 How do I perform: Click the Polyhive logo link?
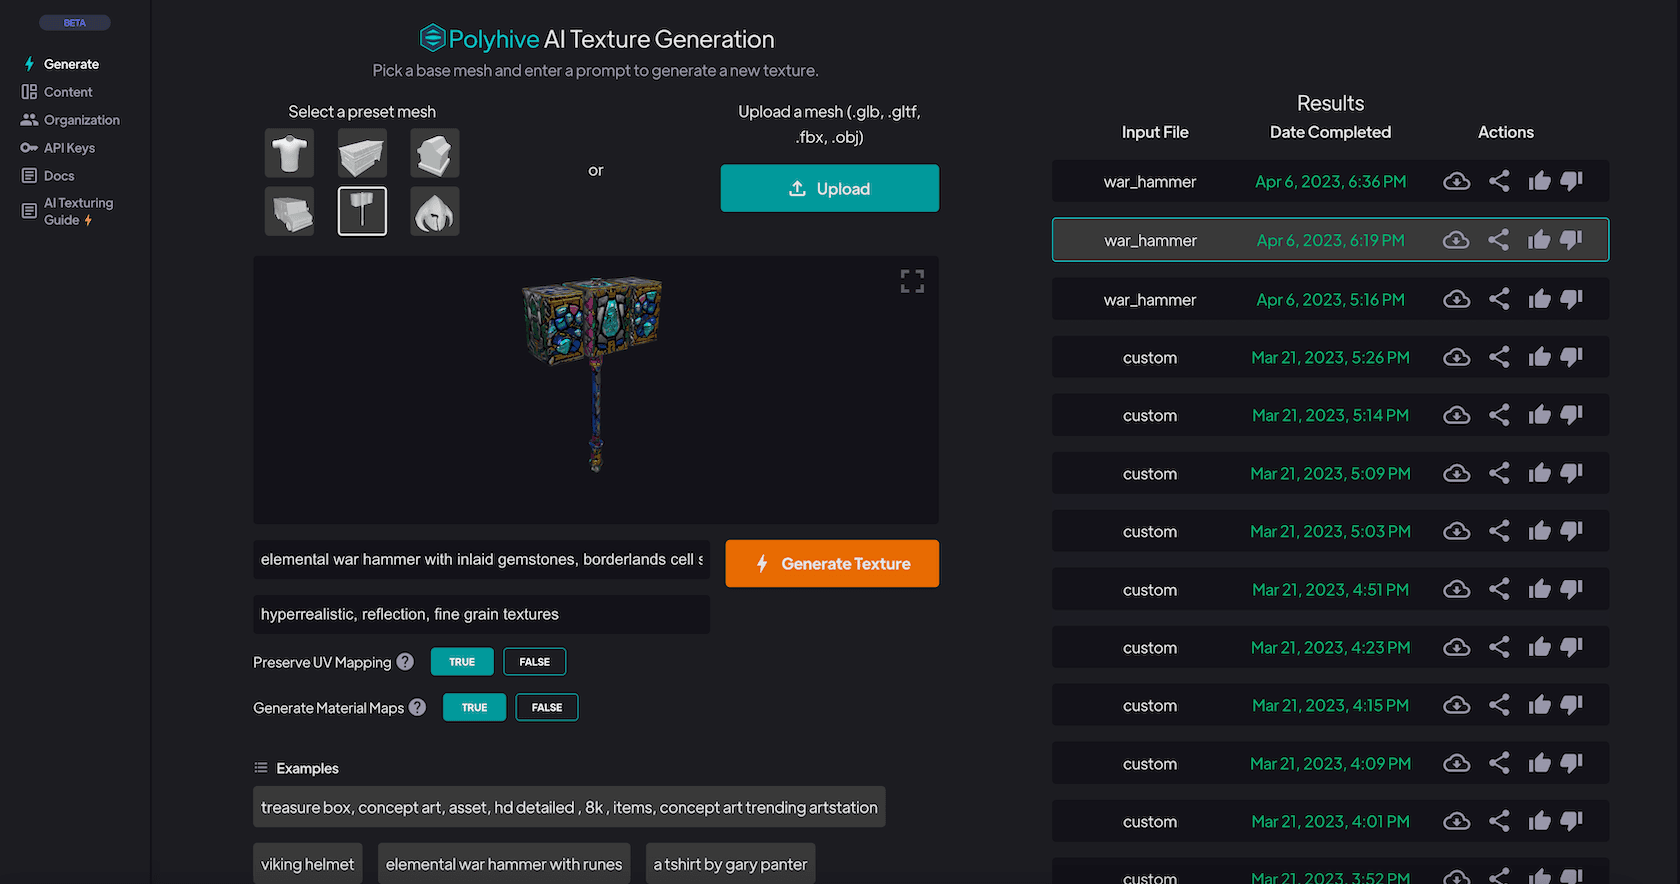pyautogui.click(x=479, y=39)
